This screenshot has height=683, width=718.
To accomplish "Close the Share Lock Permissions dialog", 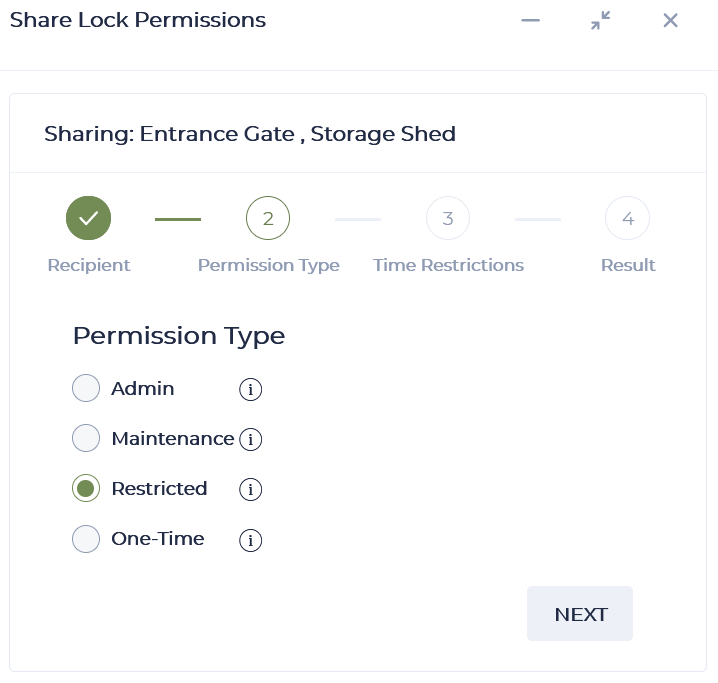I will coord(670,20).
